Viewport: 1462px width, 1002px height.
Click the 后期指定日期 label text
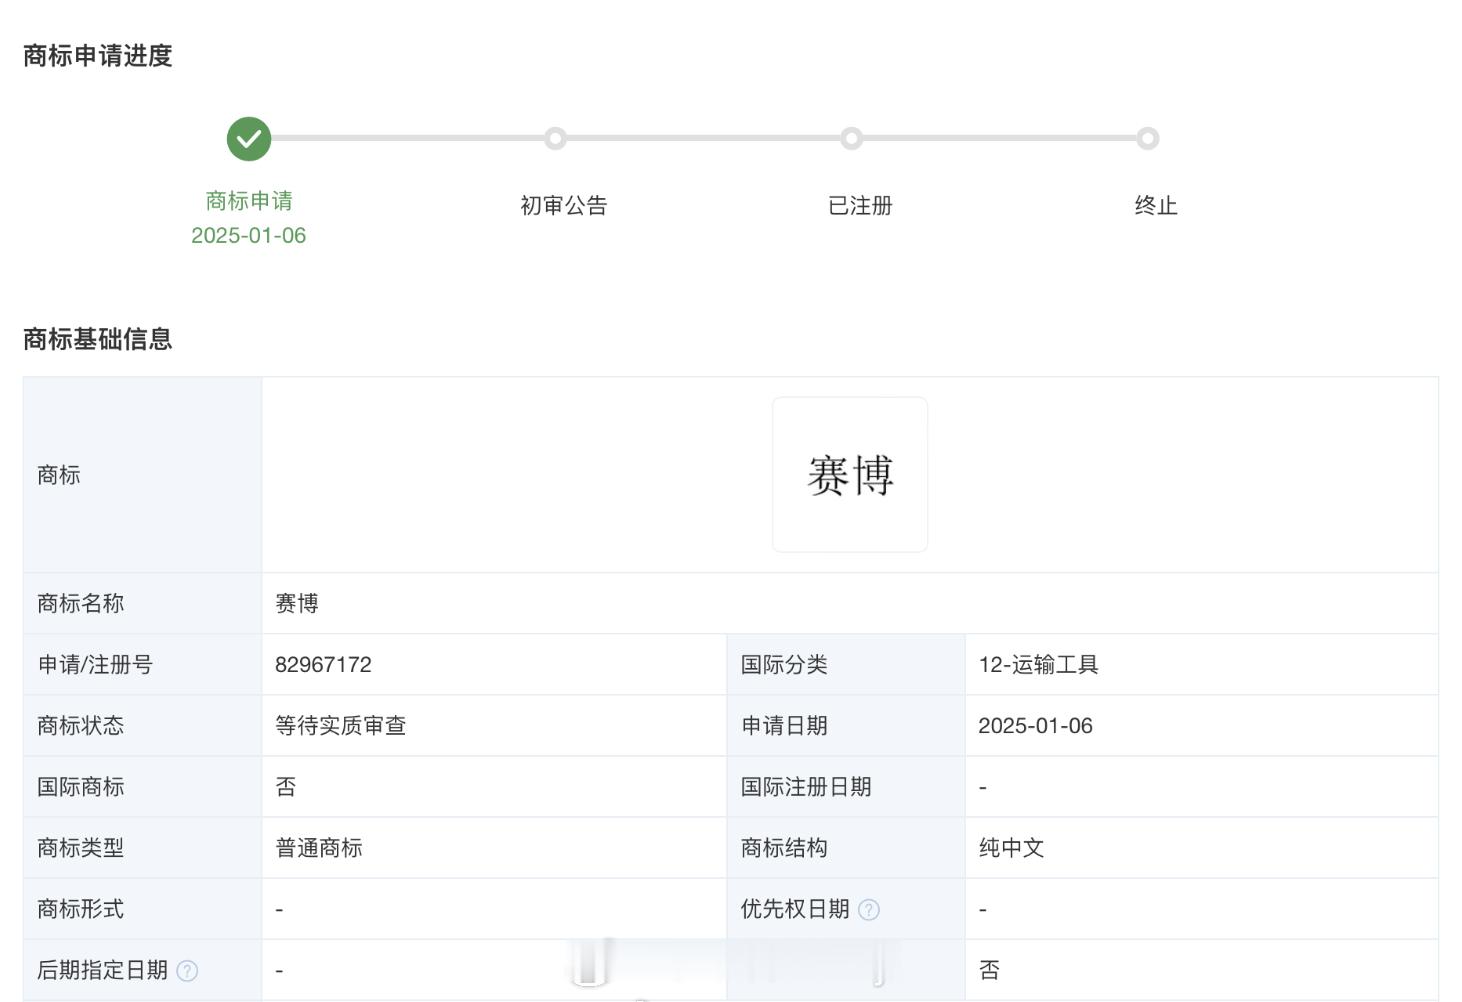coord(103,970)
